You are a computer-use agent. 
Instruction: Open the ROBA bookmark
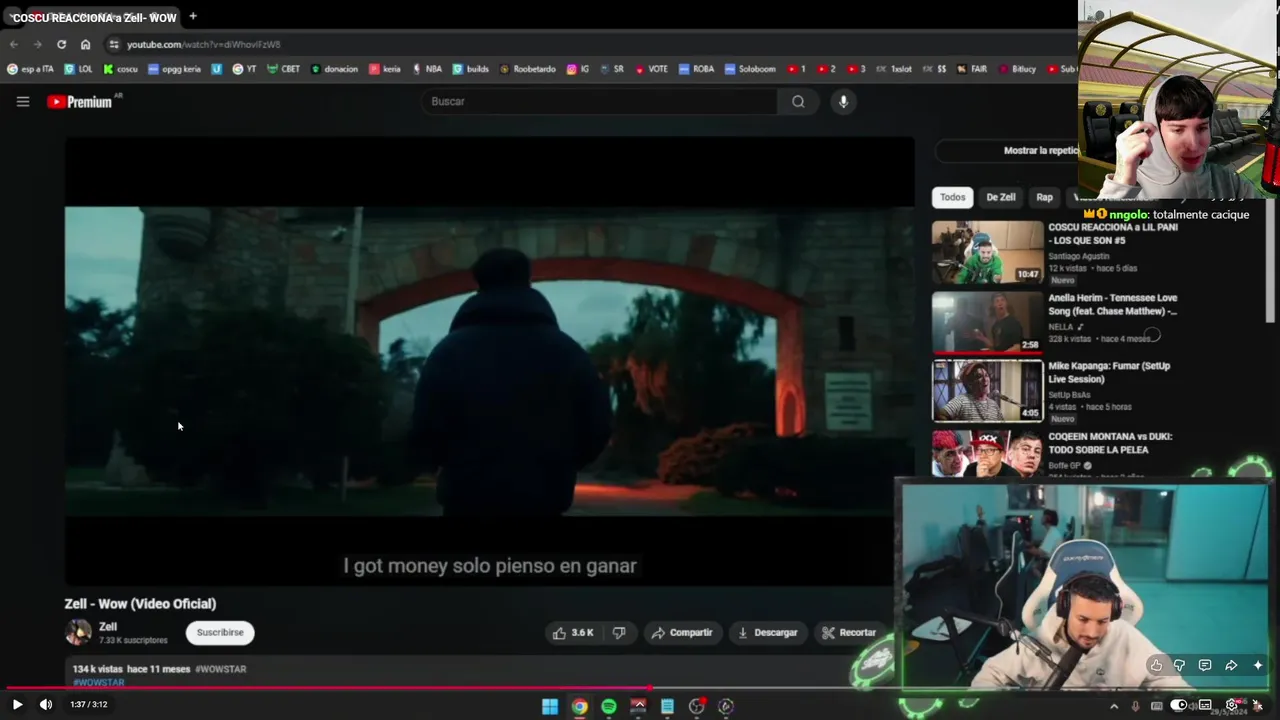tap(696, 69)
